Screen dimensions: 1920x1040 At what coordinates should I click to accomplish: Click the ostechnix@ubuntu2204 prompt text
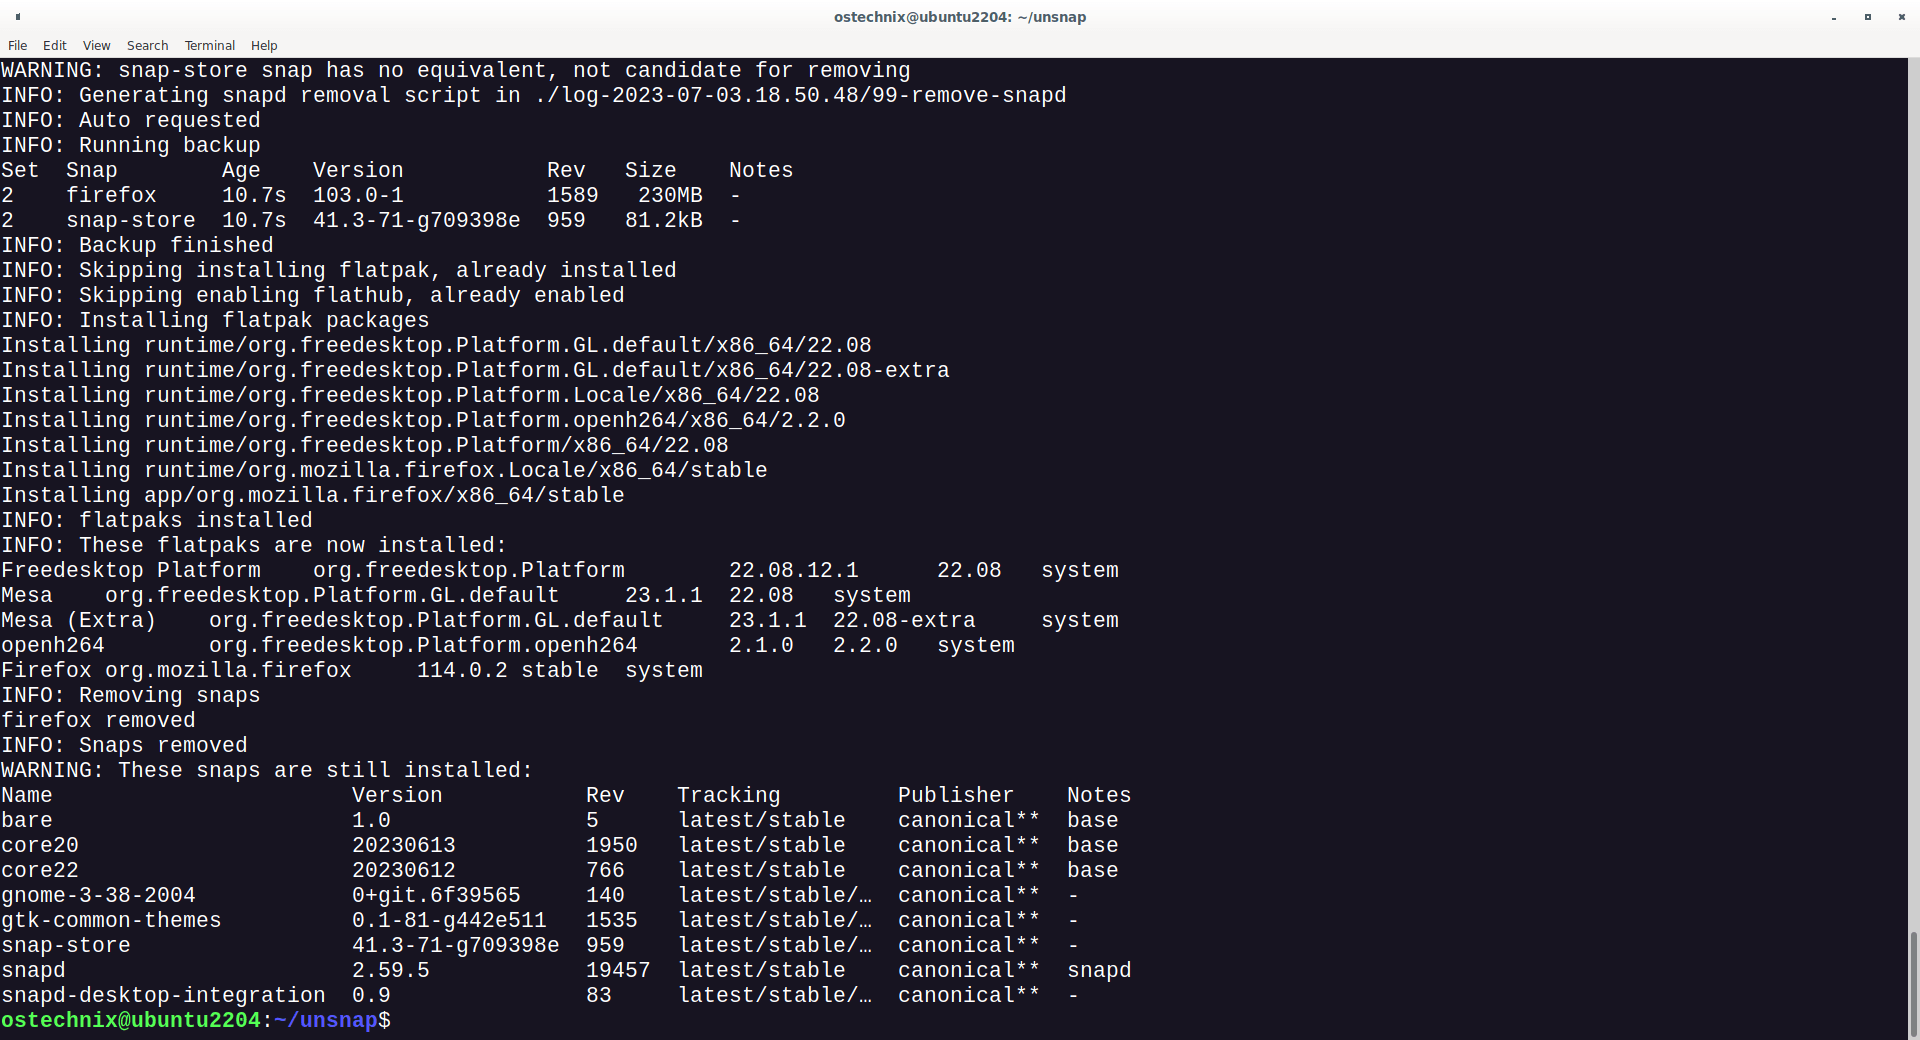click(131, 1020)
